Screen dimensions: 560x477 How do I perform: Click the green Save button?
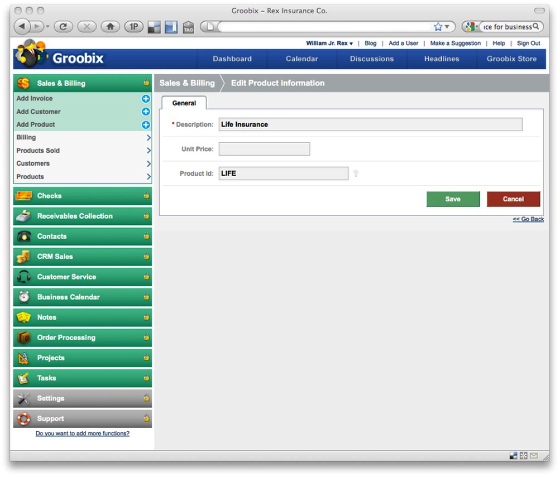453,199
